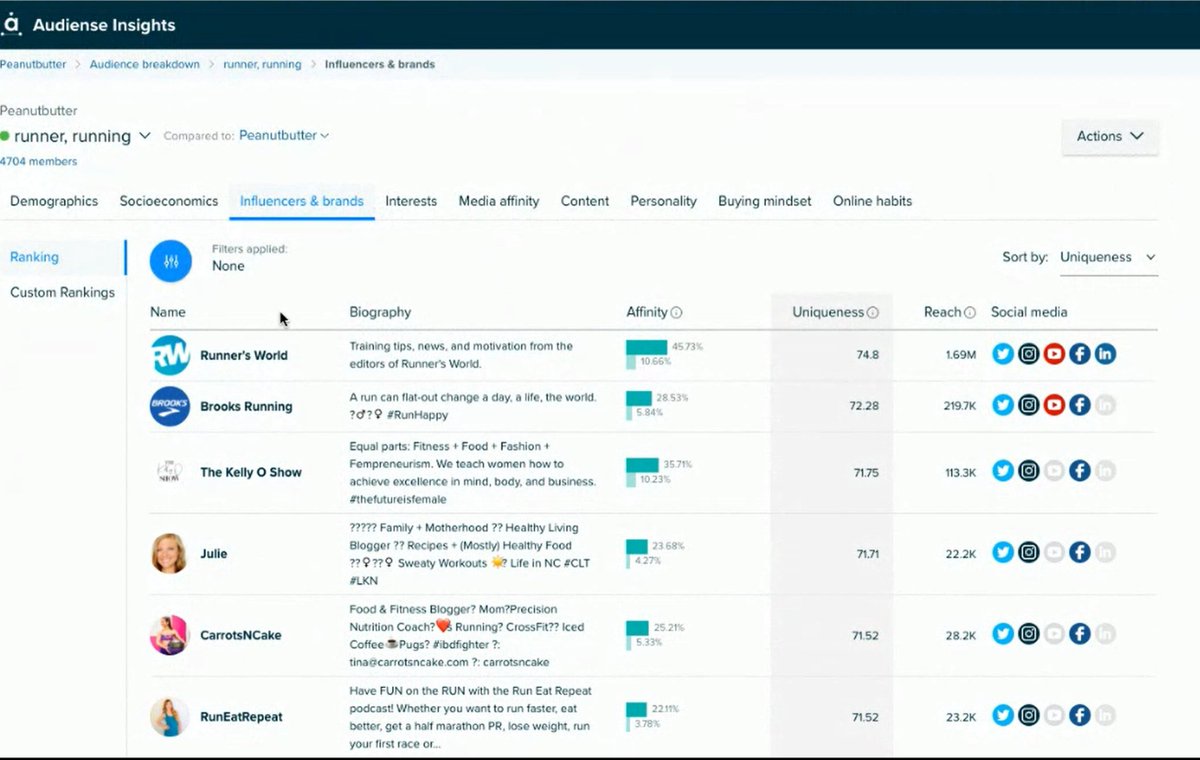Open The Kelly O Show name link
This screenshot has height=760, width=1200.
(251, 472)
